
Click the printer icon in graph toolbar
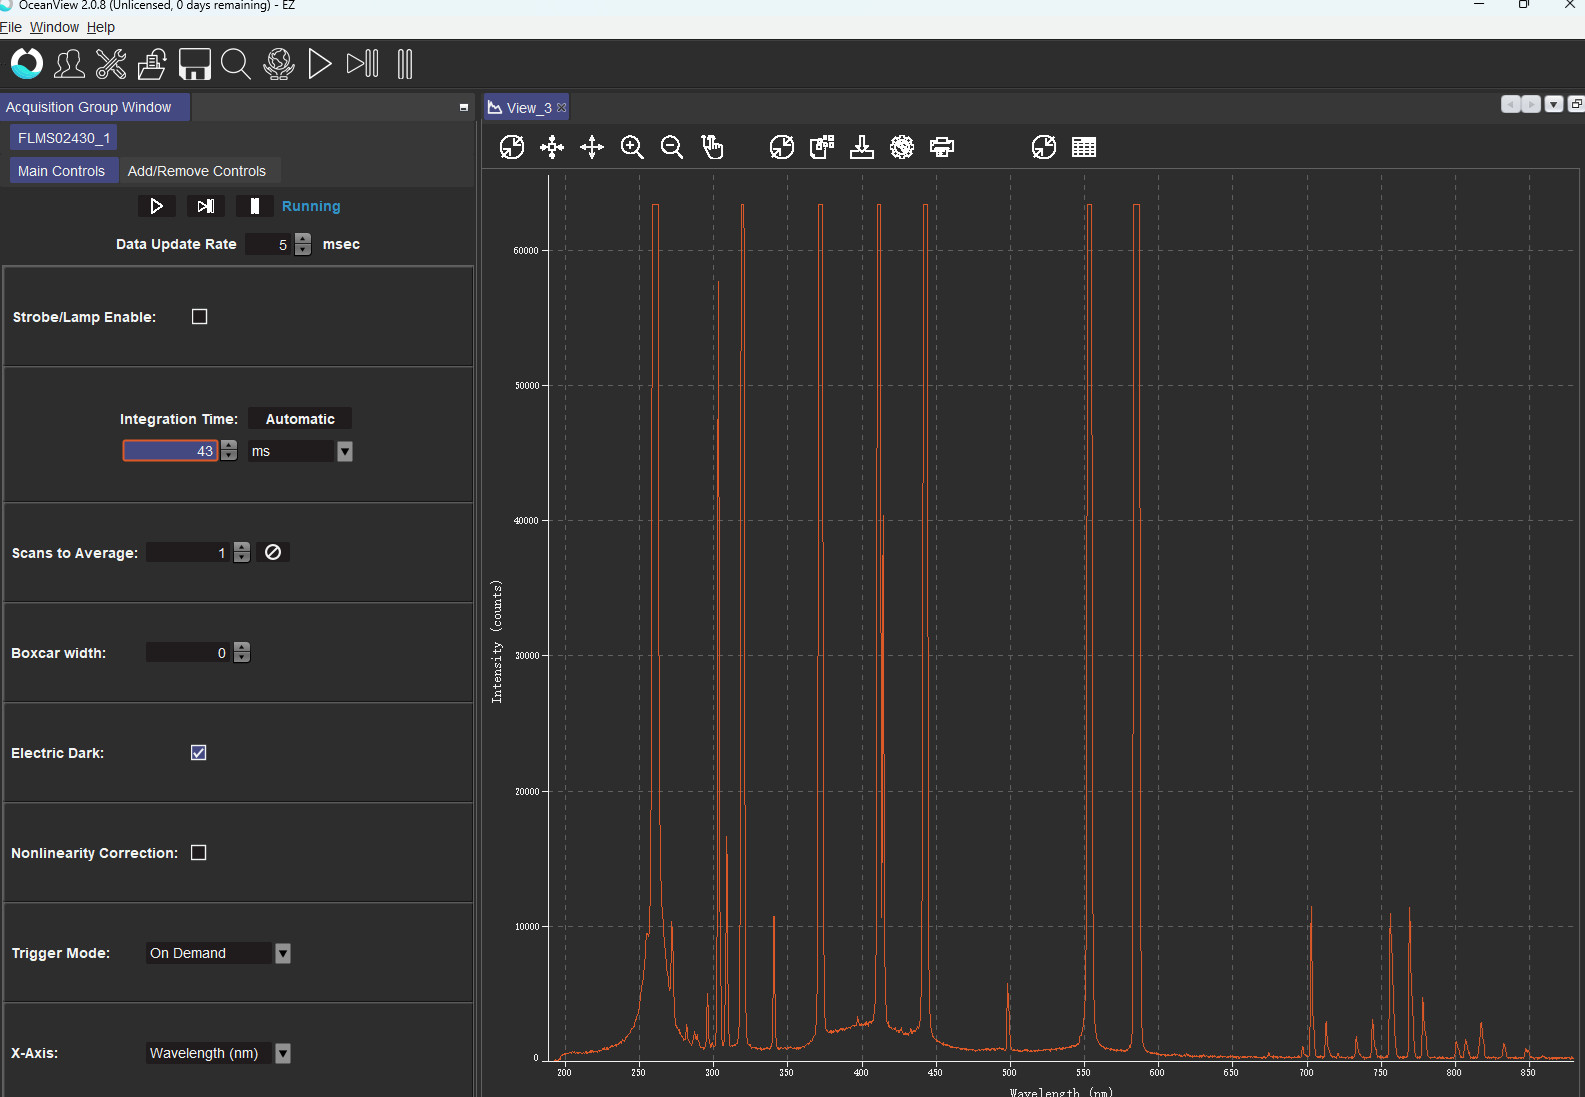(x=942, y=148)
